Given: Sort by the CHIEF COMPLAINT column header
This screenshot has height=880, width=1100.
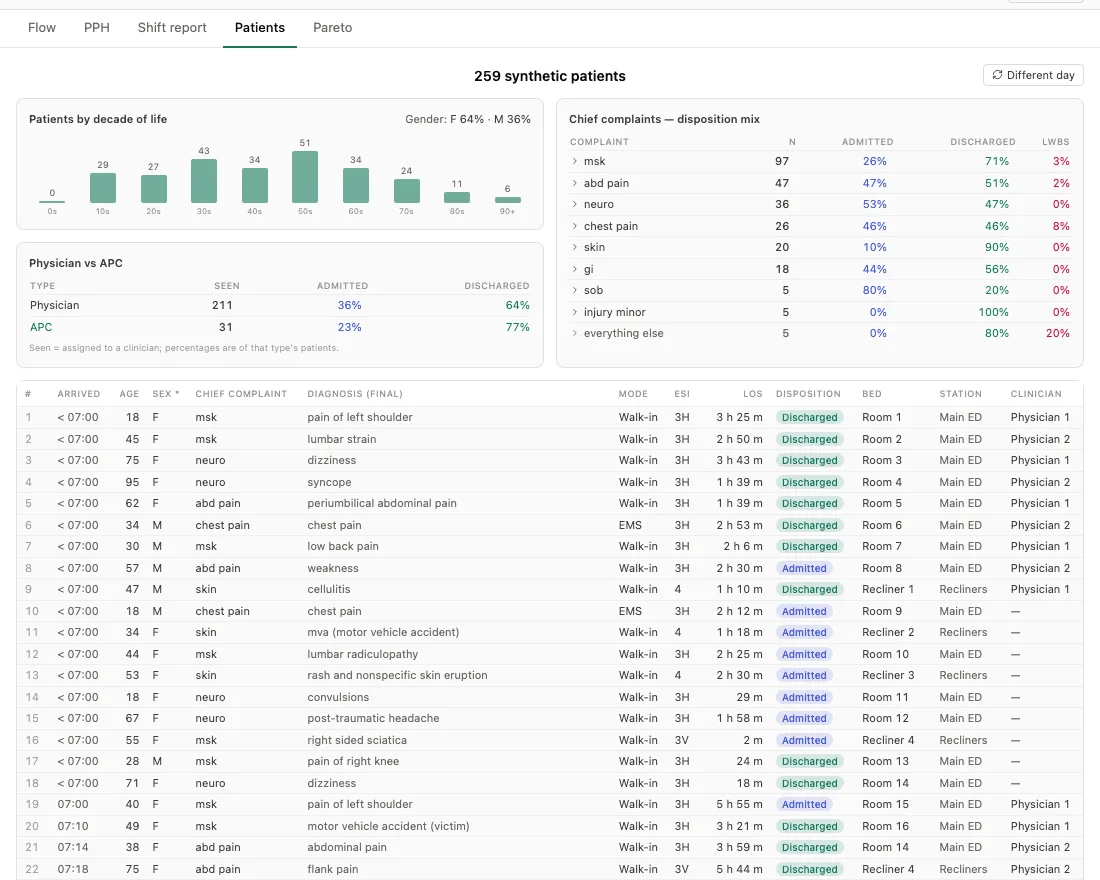Looking at the screenshot, I should [x=241, y=394].
